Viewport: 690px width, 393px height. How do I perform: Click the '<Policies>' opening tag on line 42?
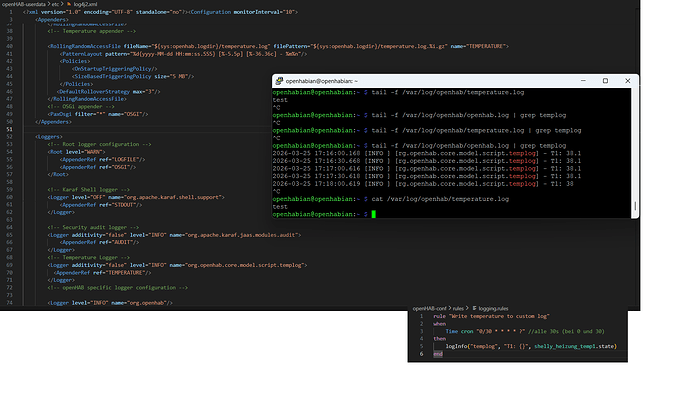coord(75,61)
